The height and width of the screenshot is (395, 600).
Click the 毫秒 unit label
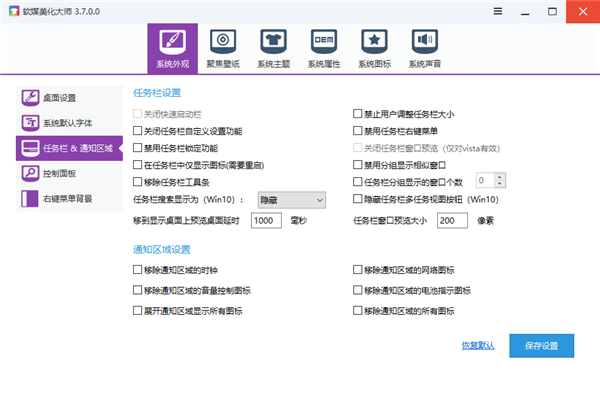[299, 220]
